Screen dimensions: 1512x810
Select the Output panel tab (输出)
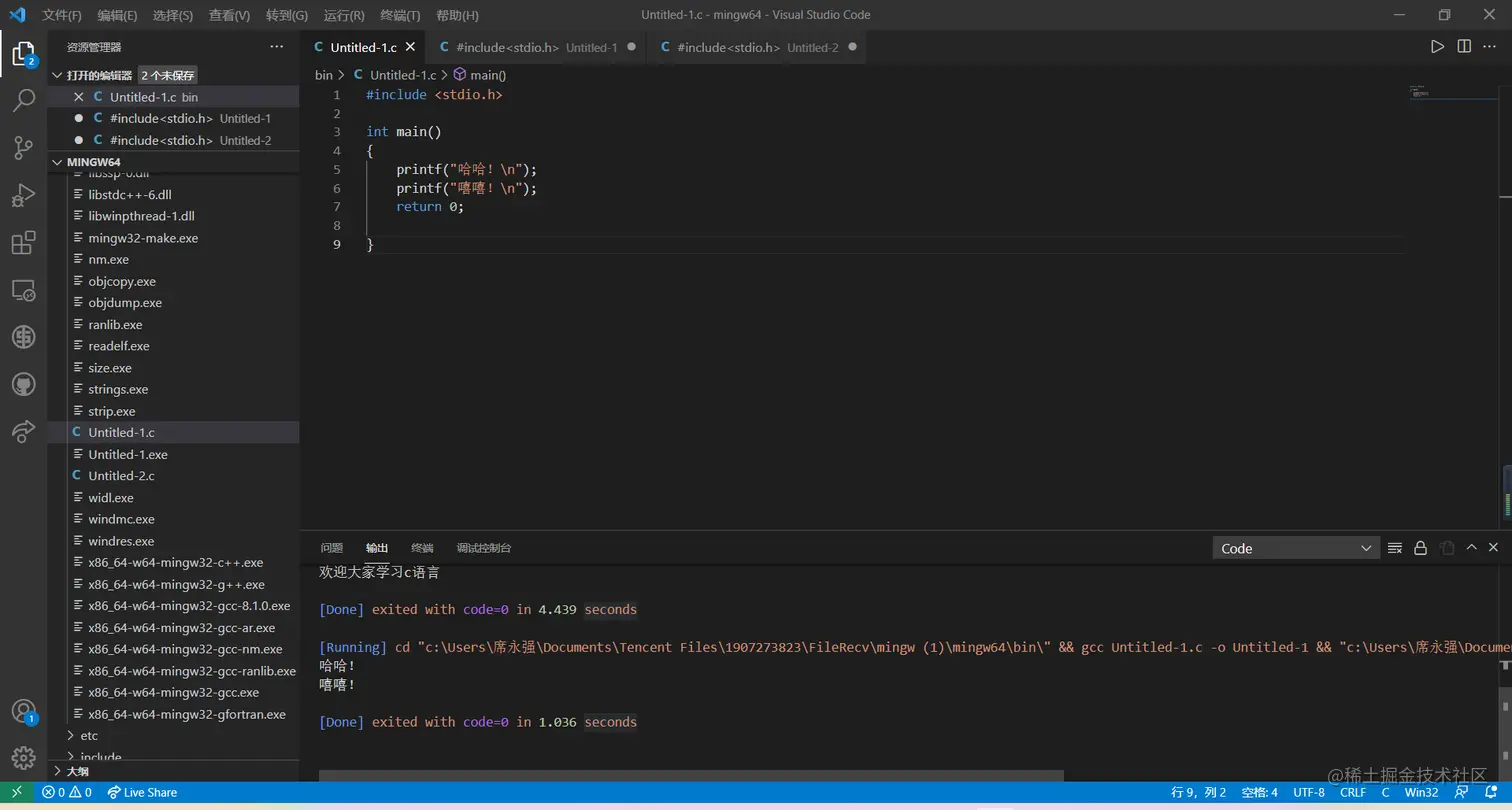[x=377, y=548]
